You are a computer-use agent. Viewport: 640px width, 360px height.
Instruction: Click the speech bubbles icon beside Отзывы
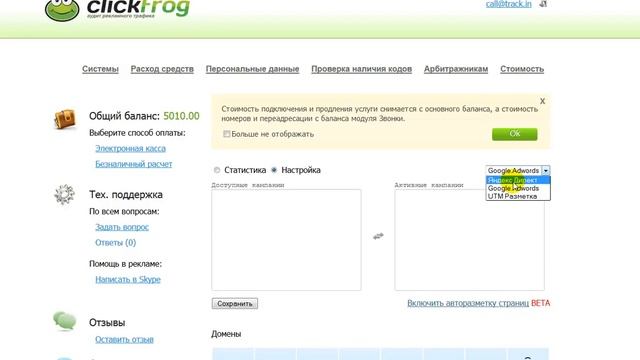coord(64,321)
